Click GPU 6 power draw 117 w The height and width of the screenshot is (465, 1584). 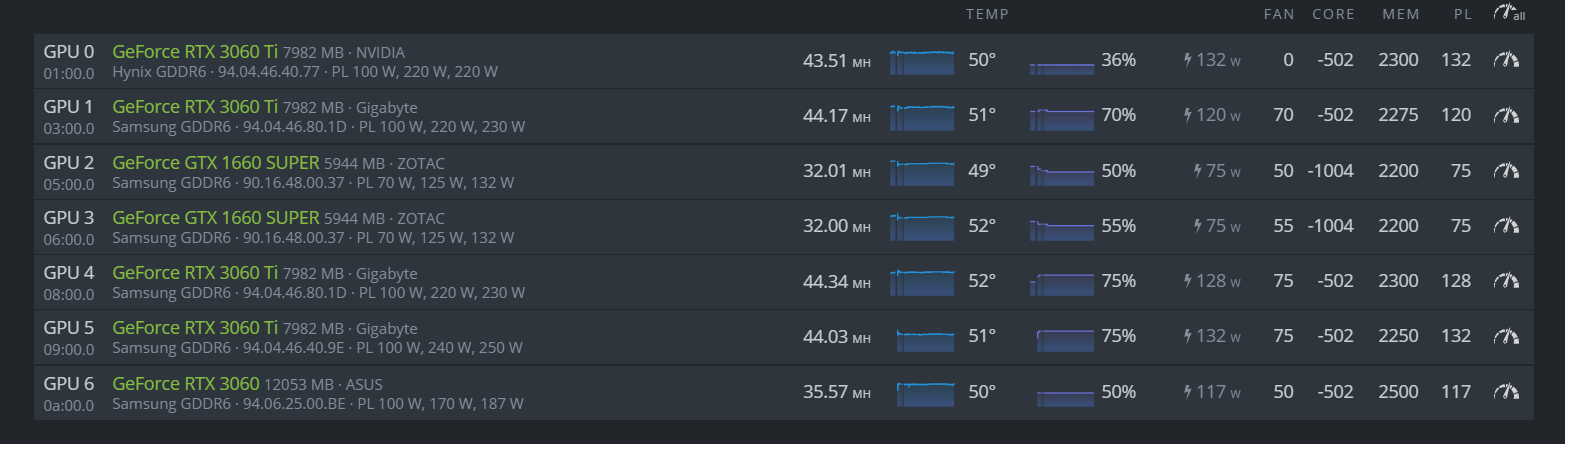(x=1212, y=392)
